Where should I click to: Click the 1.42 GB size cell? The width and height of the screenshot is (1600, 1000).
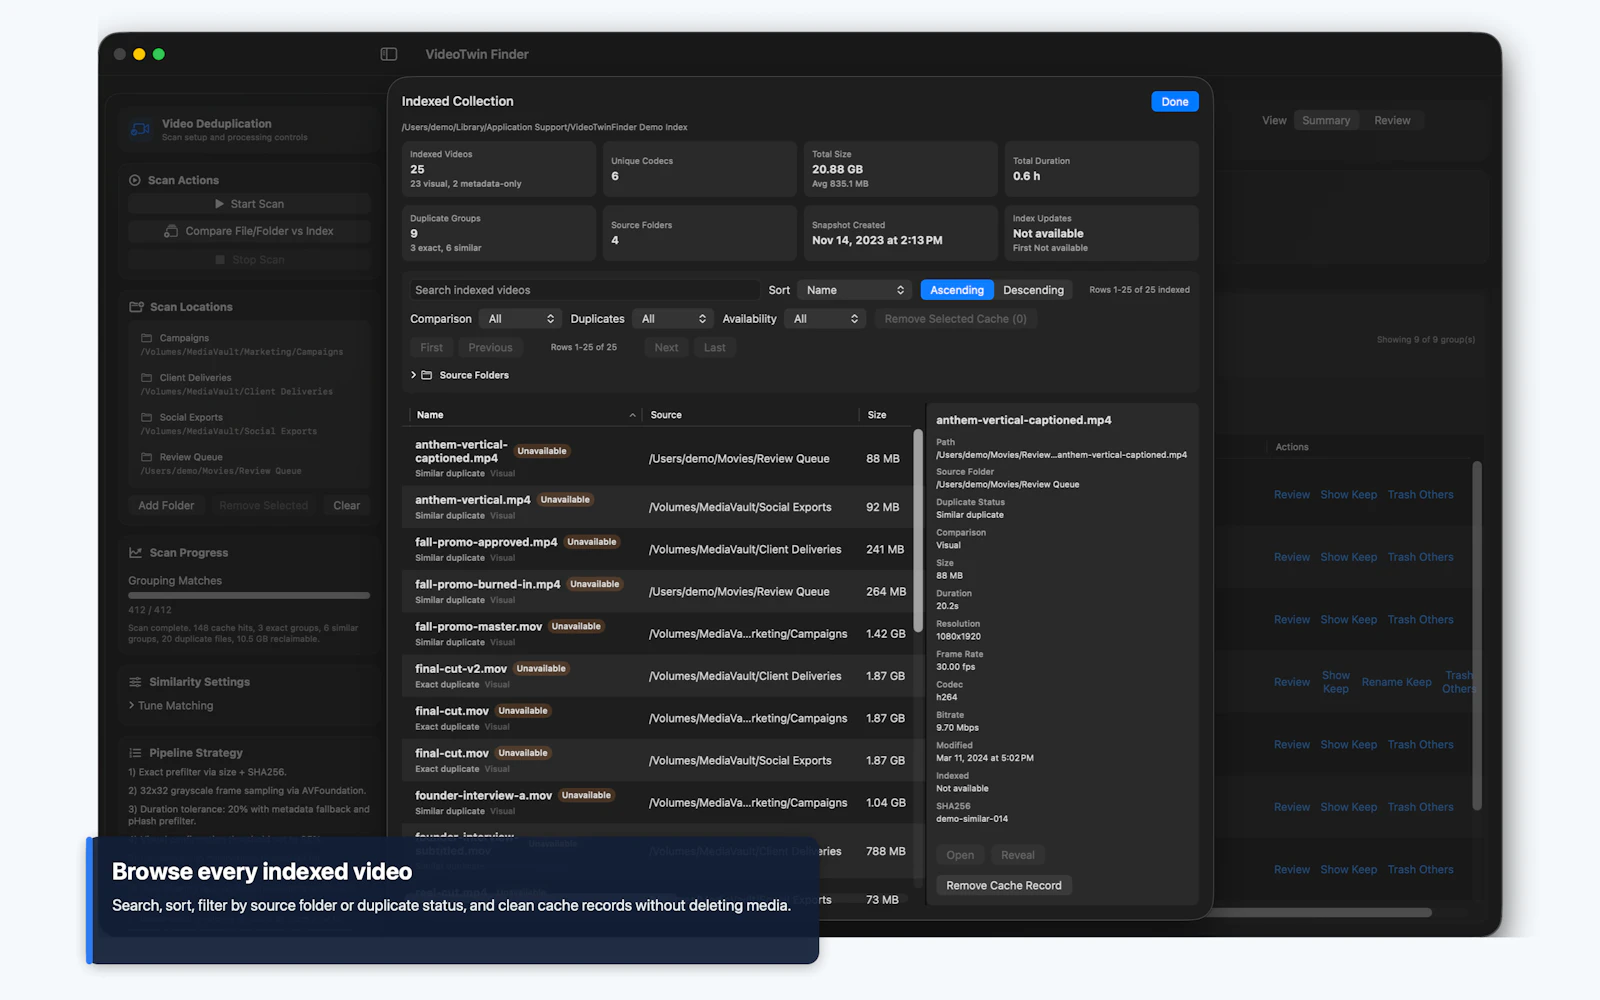click(x=885, y=634)
